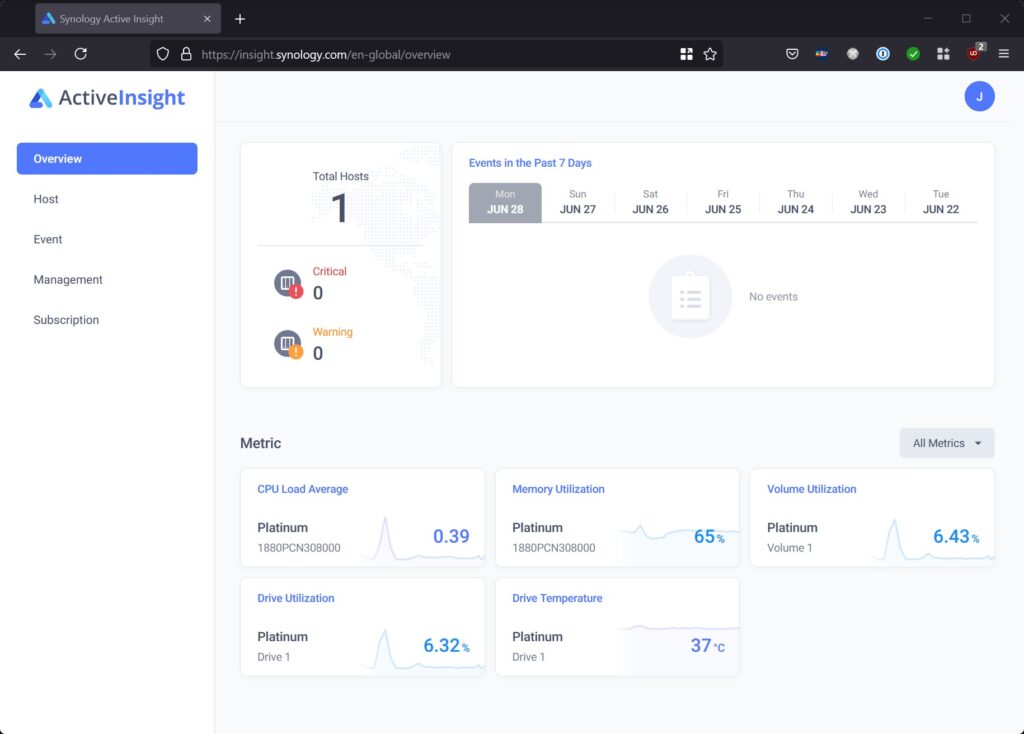Image resolution: width=1024 pixels, height=734 pixels.
Task: Click Events in the Past 7 Days heading
Action: 530,163
